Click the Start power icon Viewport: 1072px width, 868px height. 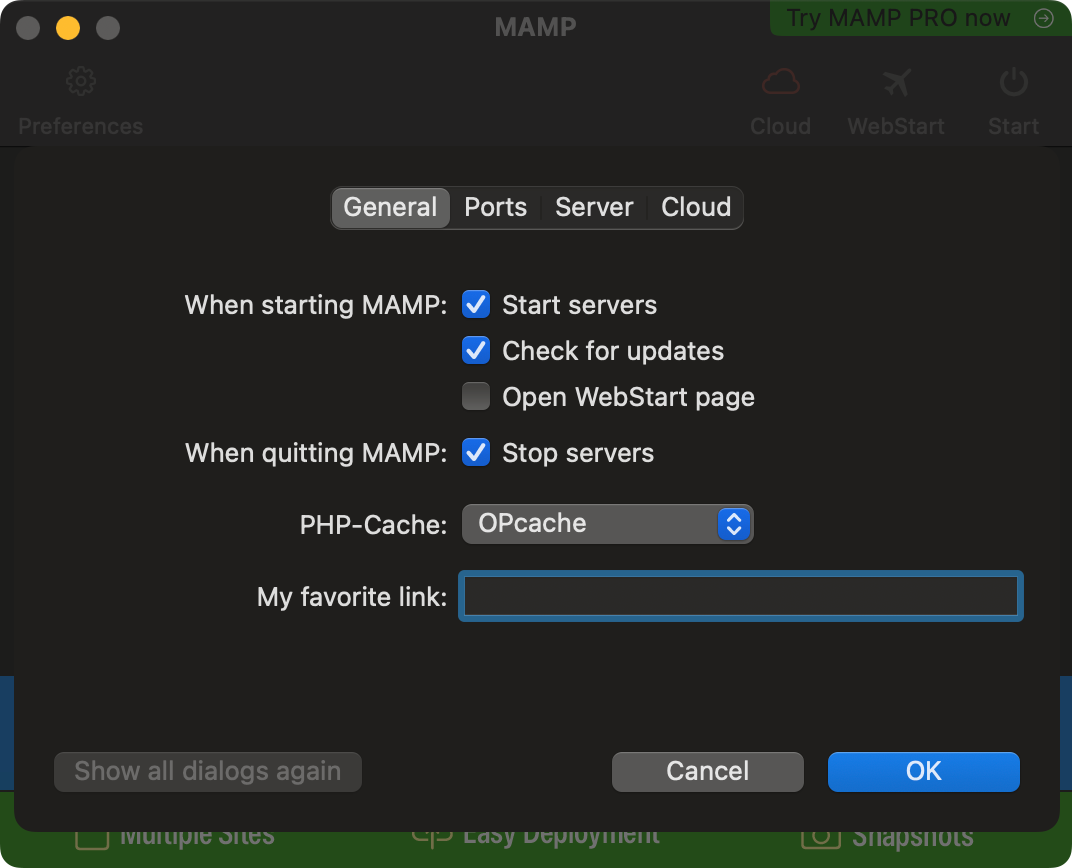coord(1013,82)
